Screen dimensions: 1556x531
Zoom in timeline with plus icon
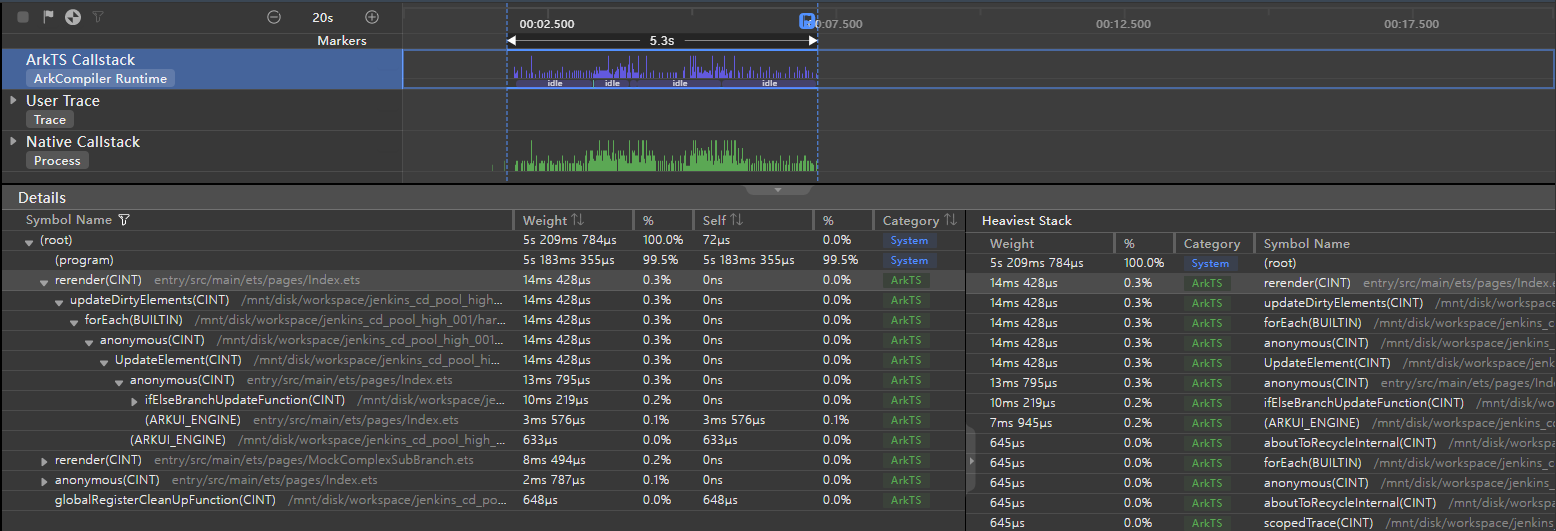pyautogui.click(x=372, y=17)
